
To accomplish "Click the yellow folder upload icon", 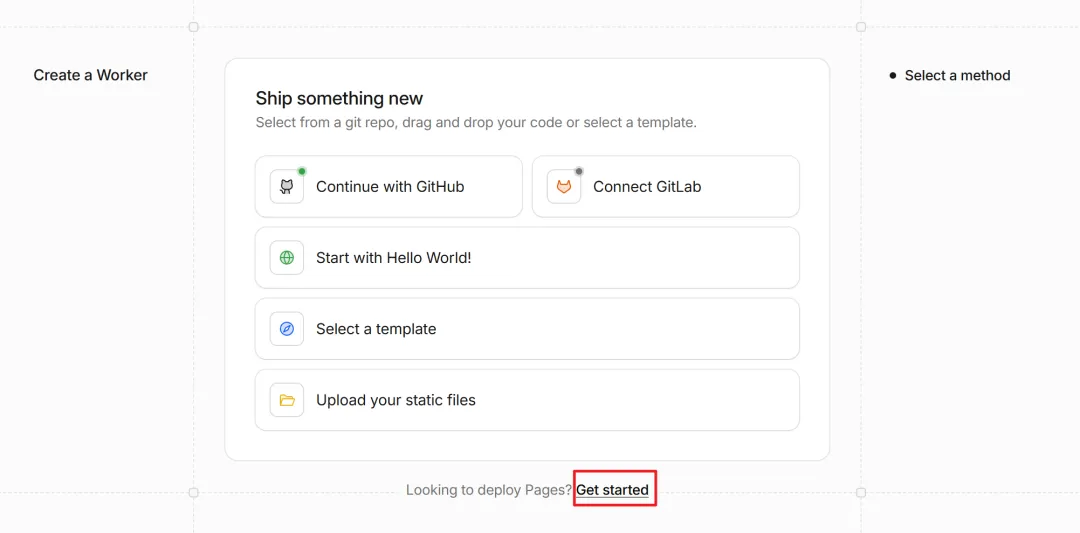I will [x=287, y=400].
